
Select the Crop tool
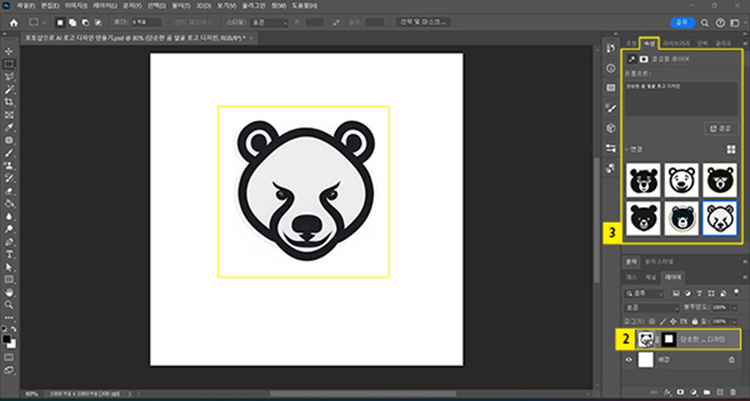tap(9, 102)
